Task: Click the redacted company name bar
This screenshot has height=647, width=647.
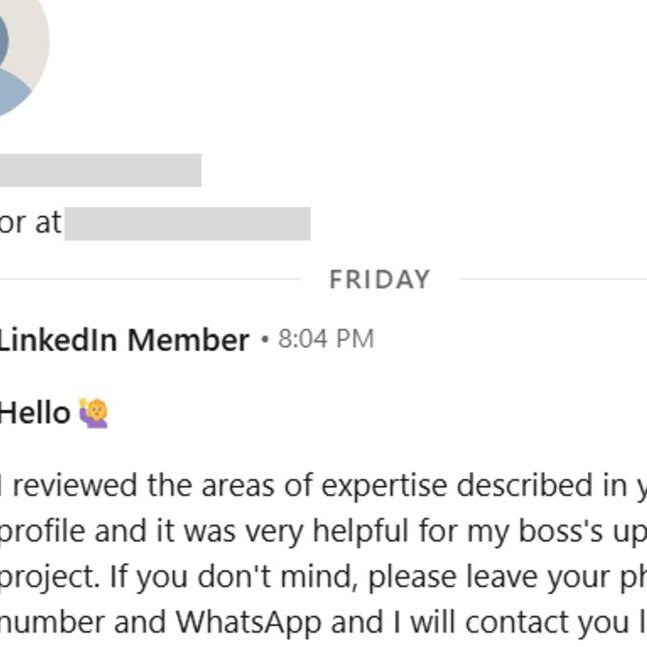Action: [x=187, y=223]
